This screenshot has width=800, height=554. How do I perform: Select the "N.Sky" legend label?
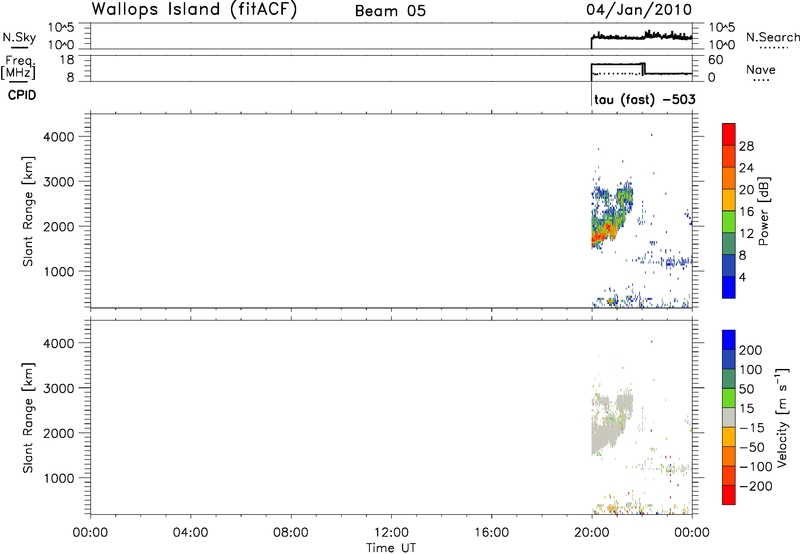pyautogui.click(x=19, y=37)
